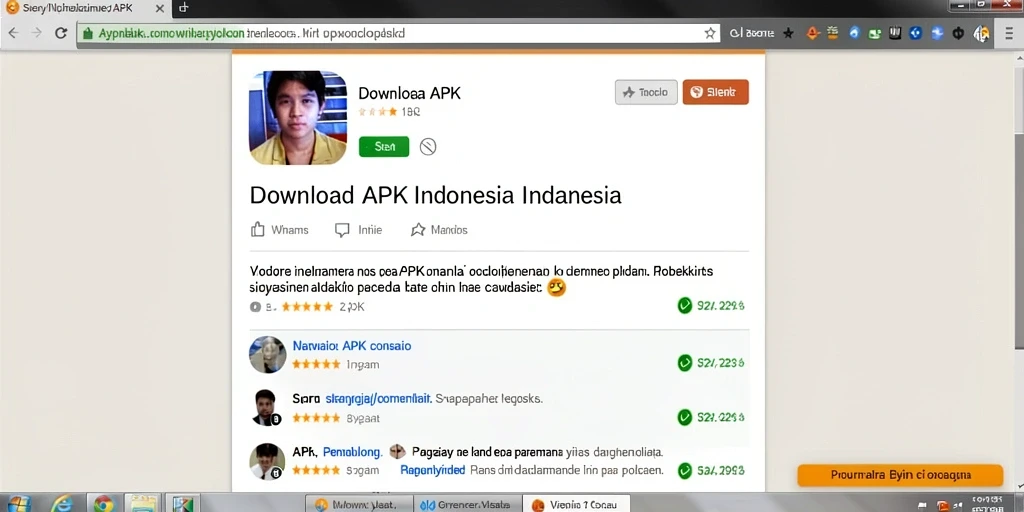1024x512 pixels.
Task: Click the green Sten button
Action: pyautogui.click(x=384, y=147)
